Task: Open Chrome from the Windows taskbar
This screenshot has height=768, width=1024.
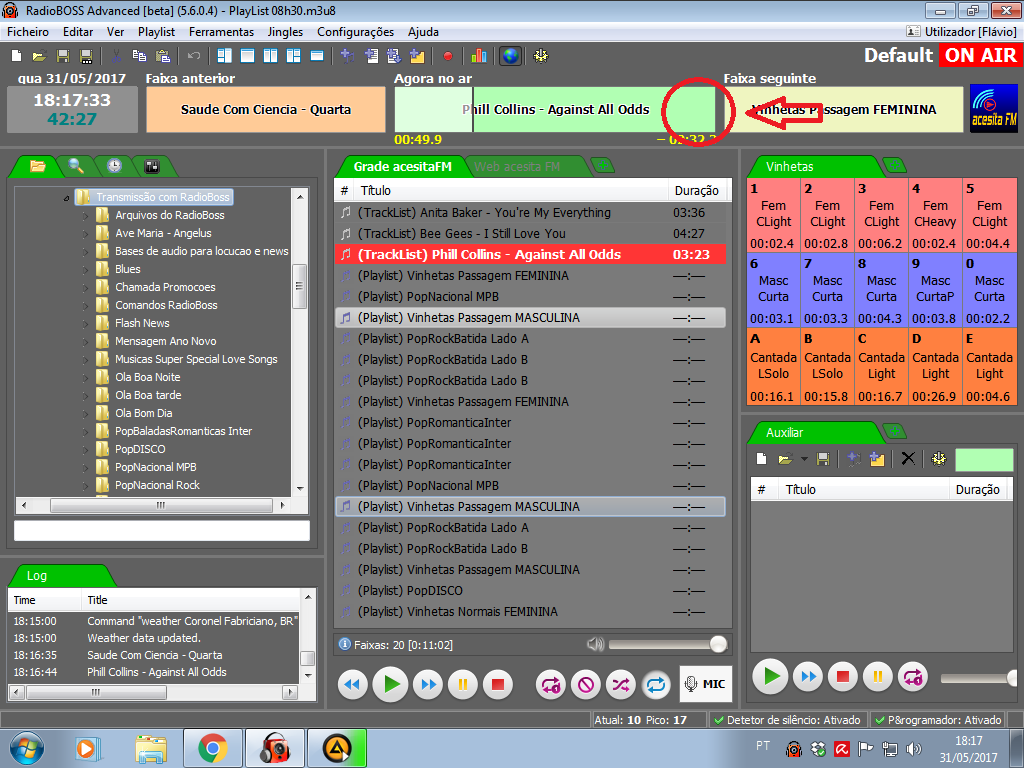Action: click(213, 748)
